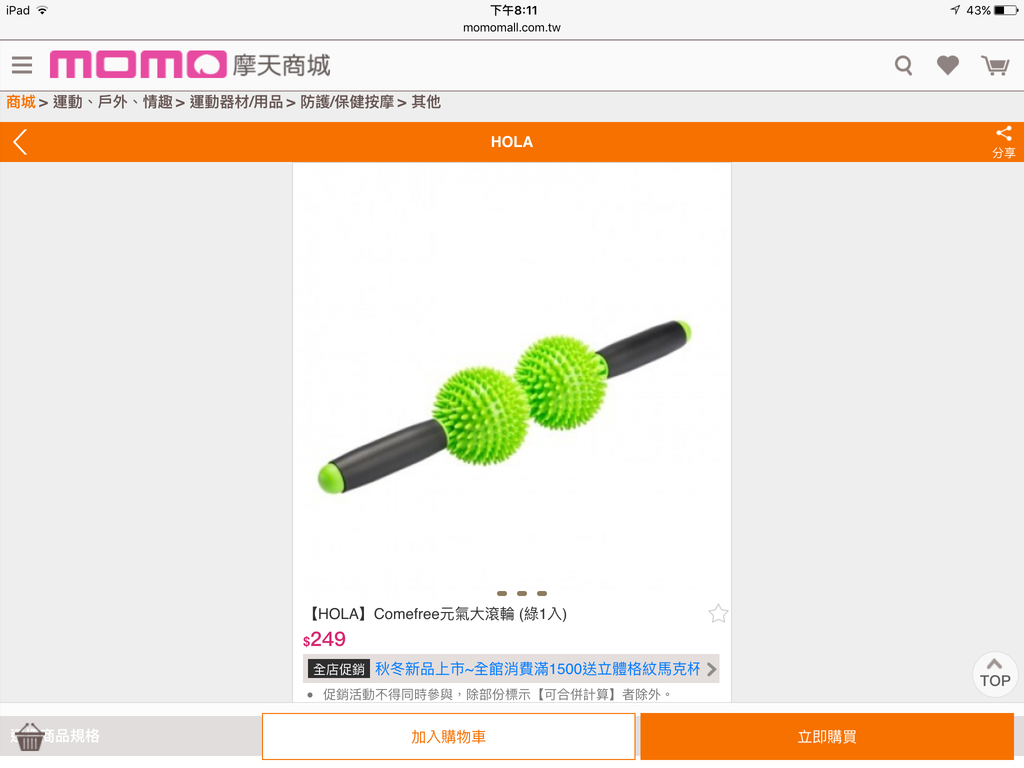This screenshot has height=768, width=1024.
Task: Go back using the left arrow
Action: (20, 142)
